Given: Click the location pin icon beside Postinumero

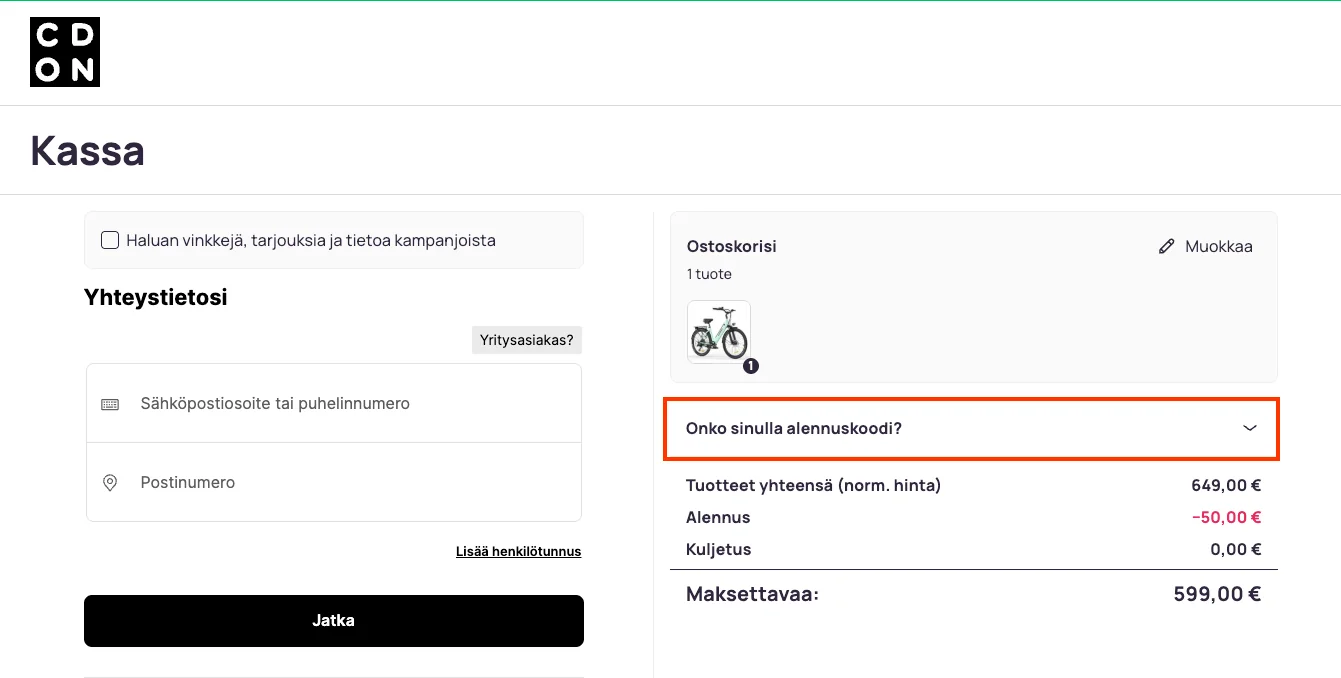Looking at the screenshot, I should [110, 483].
